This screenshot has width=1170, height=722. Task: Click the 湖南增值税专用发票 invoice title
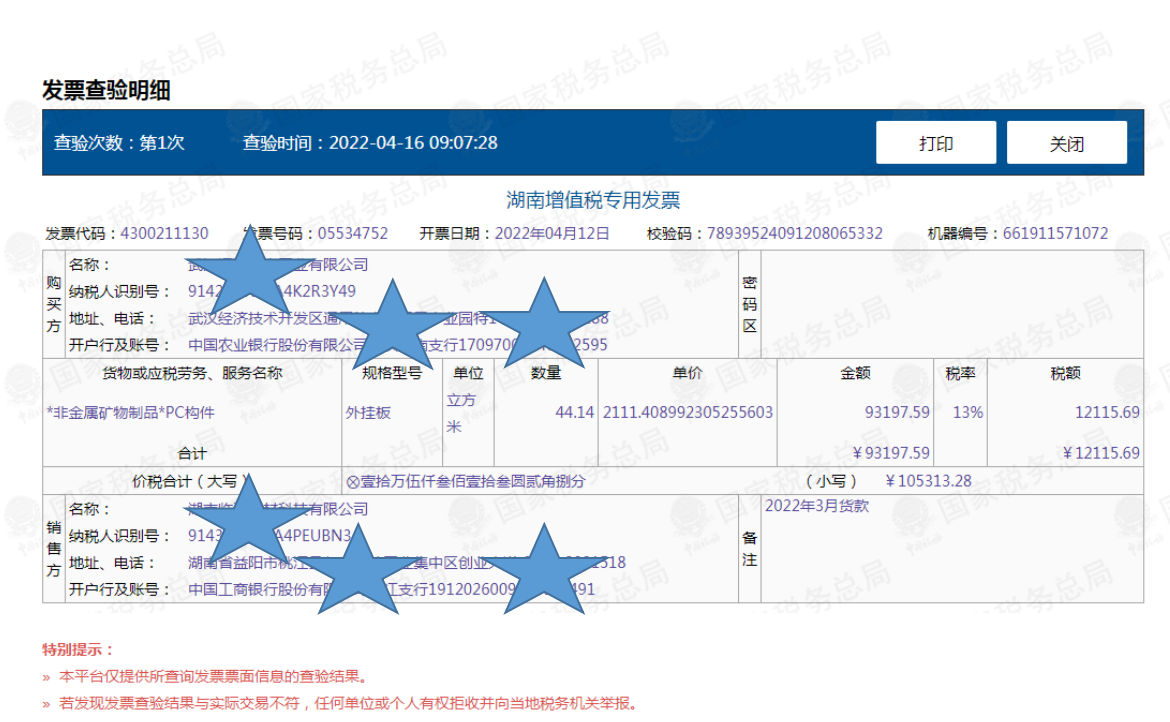click(593, 200)
